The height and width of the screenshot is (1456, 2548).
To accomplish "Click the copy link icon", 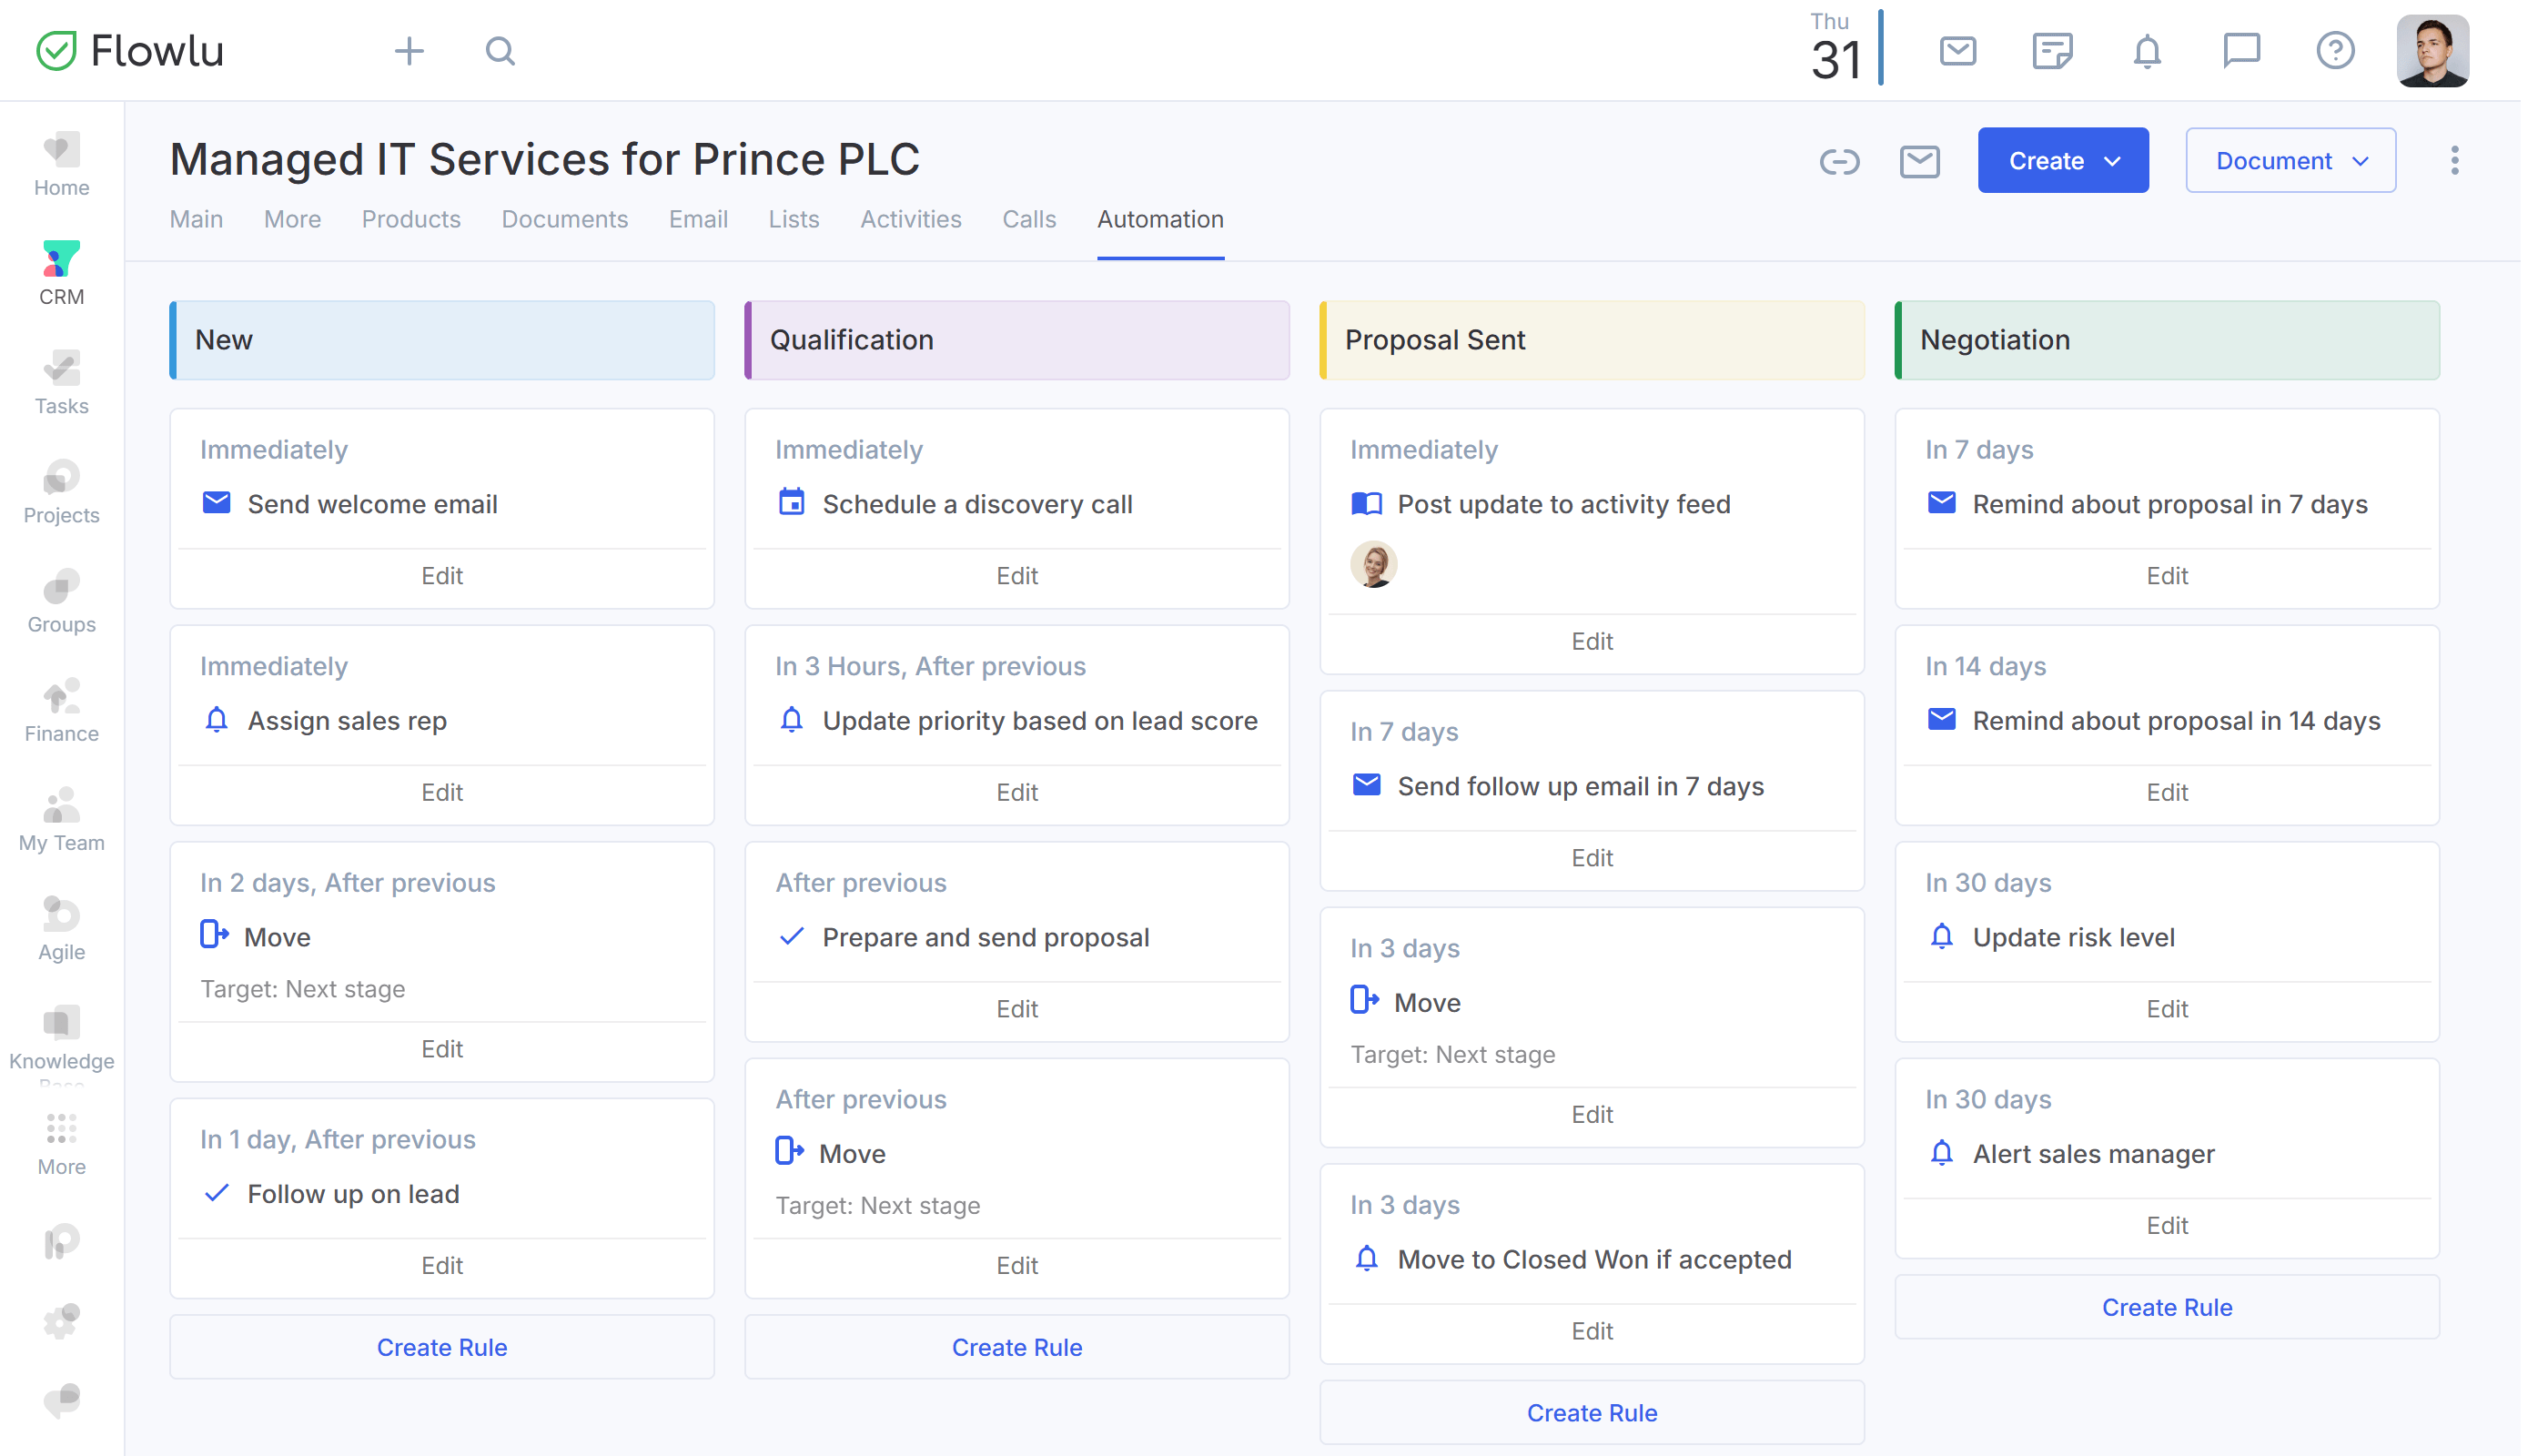I will pyautogui.click(x=1839, y=161).
